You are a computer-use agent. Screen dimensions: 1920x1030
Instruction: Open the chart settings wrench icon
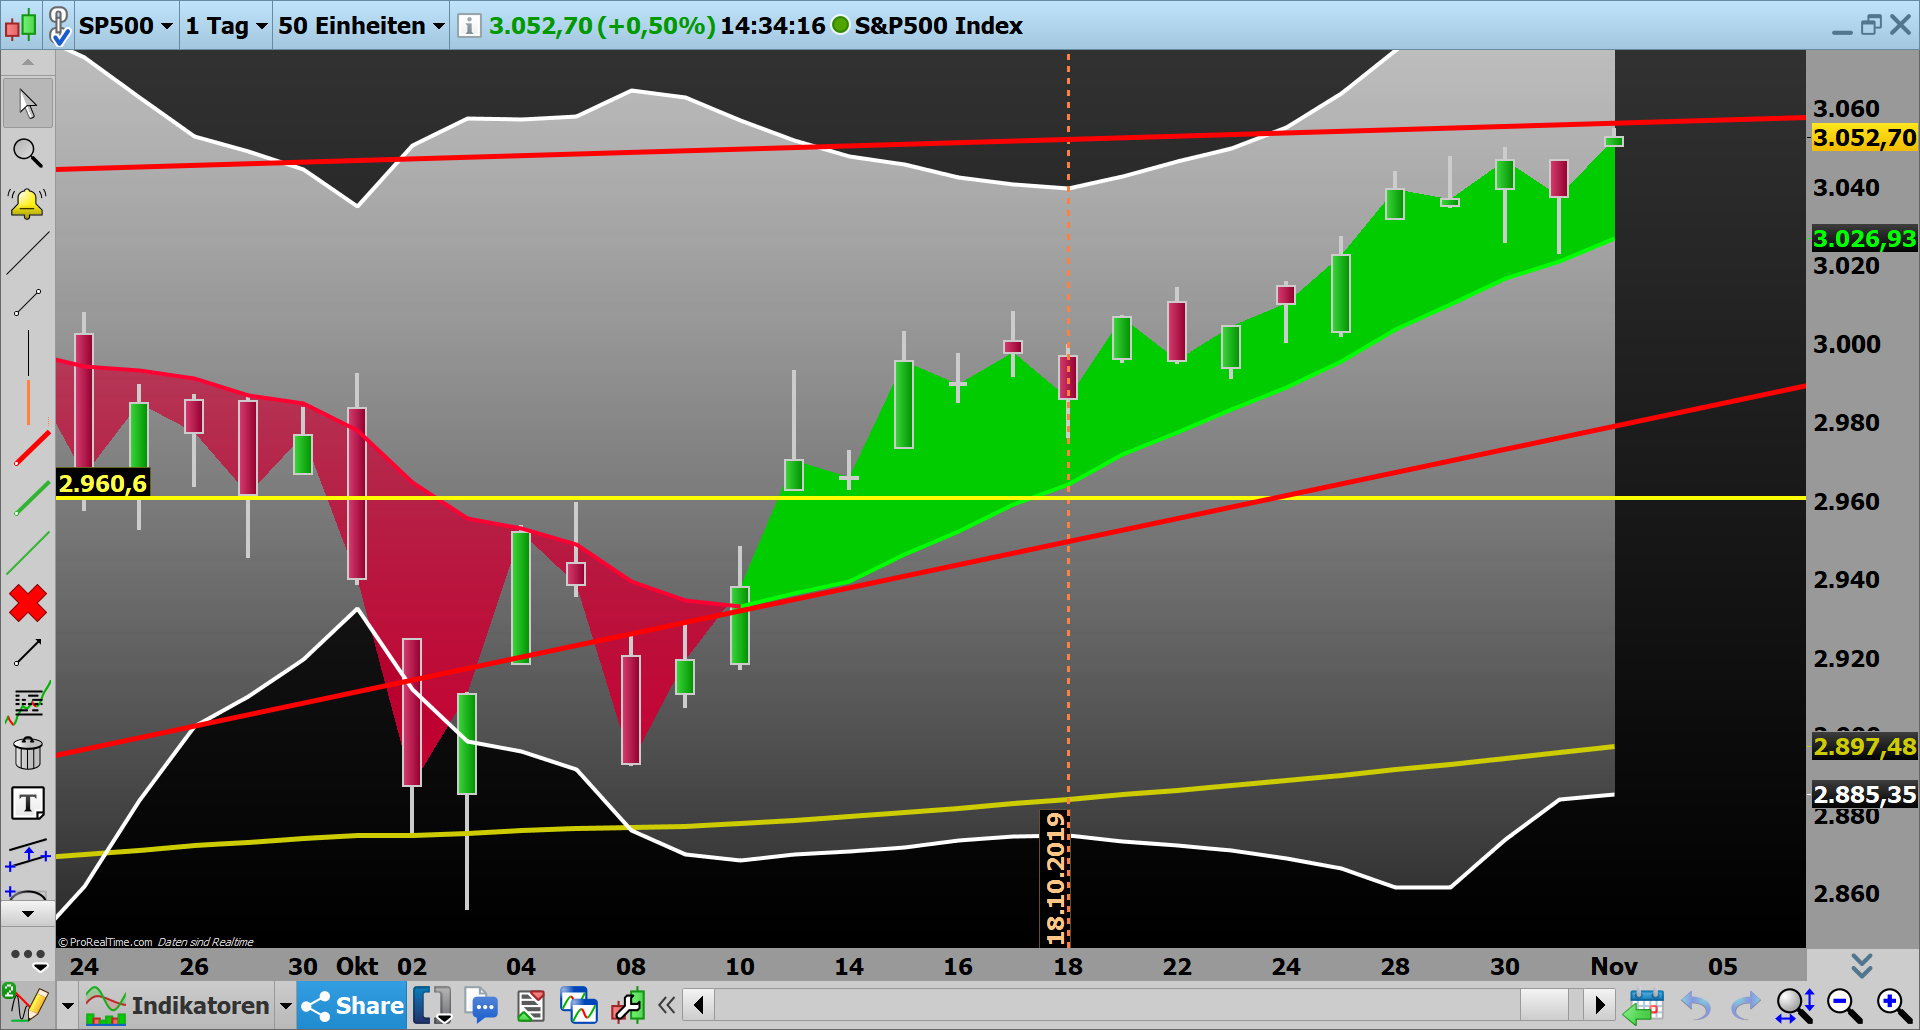tap(628, 1005)
